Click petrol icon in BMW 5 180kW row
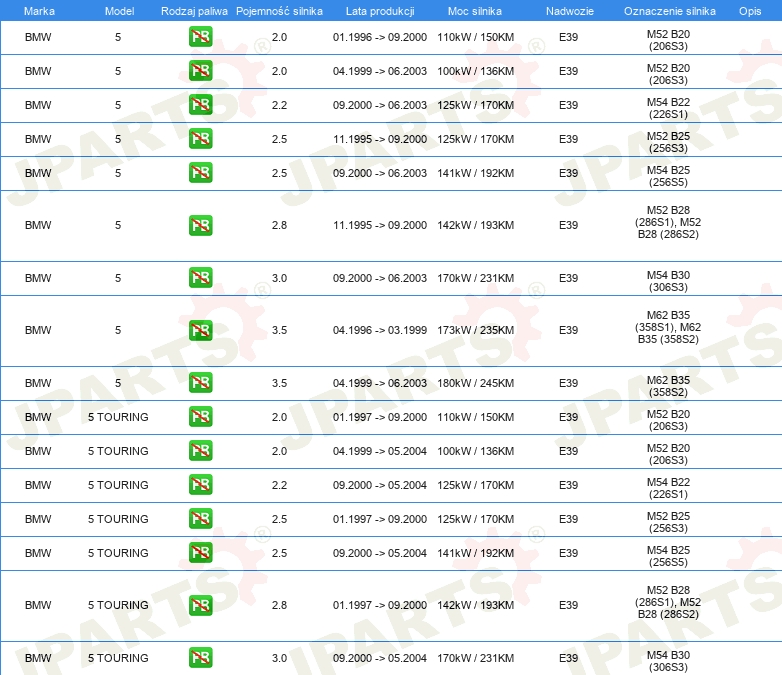 coord(200,383)
